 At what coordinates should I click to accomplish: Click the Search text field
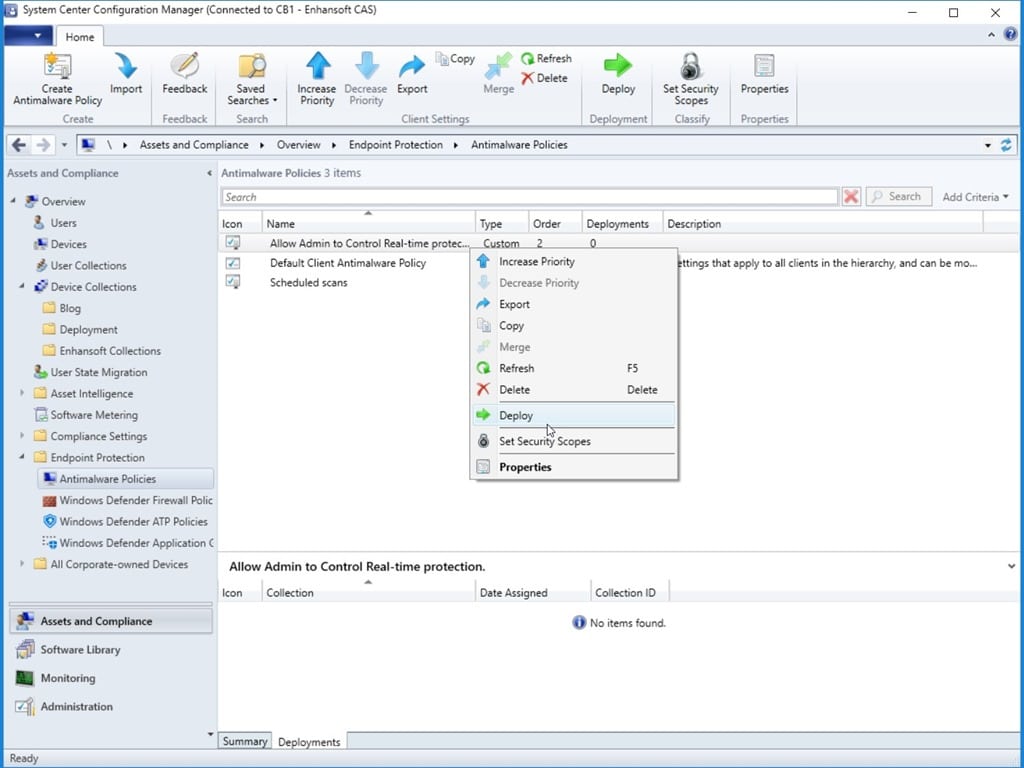tap(530, 197)
